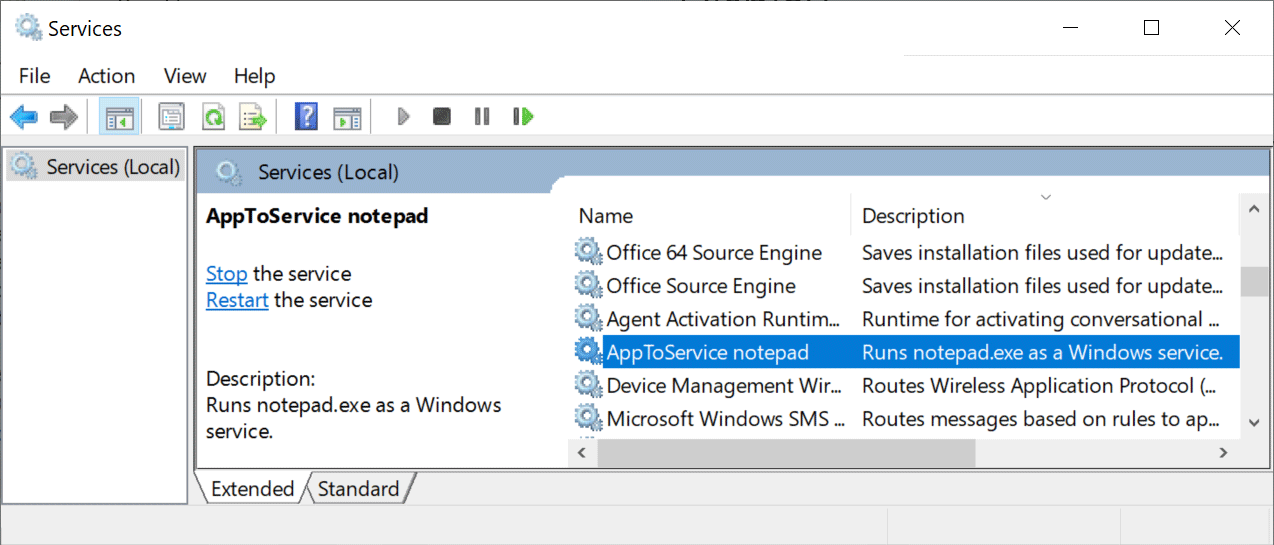Click the Export List toolbar icon

[x=253, y=117]
